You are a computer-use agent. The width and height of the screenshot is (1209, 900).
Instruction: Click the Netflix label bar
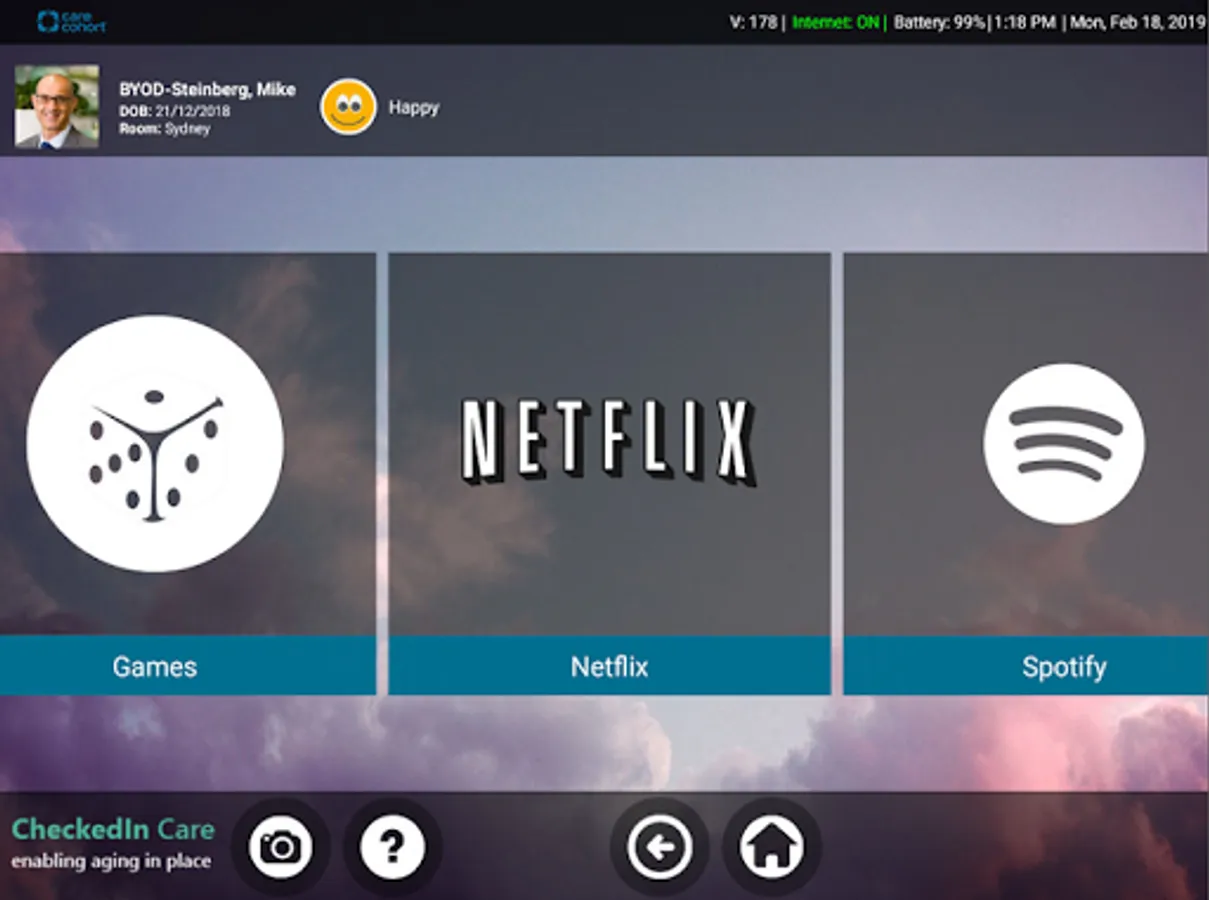(x=609, y=666)
